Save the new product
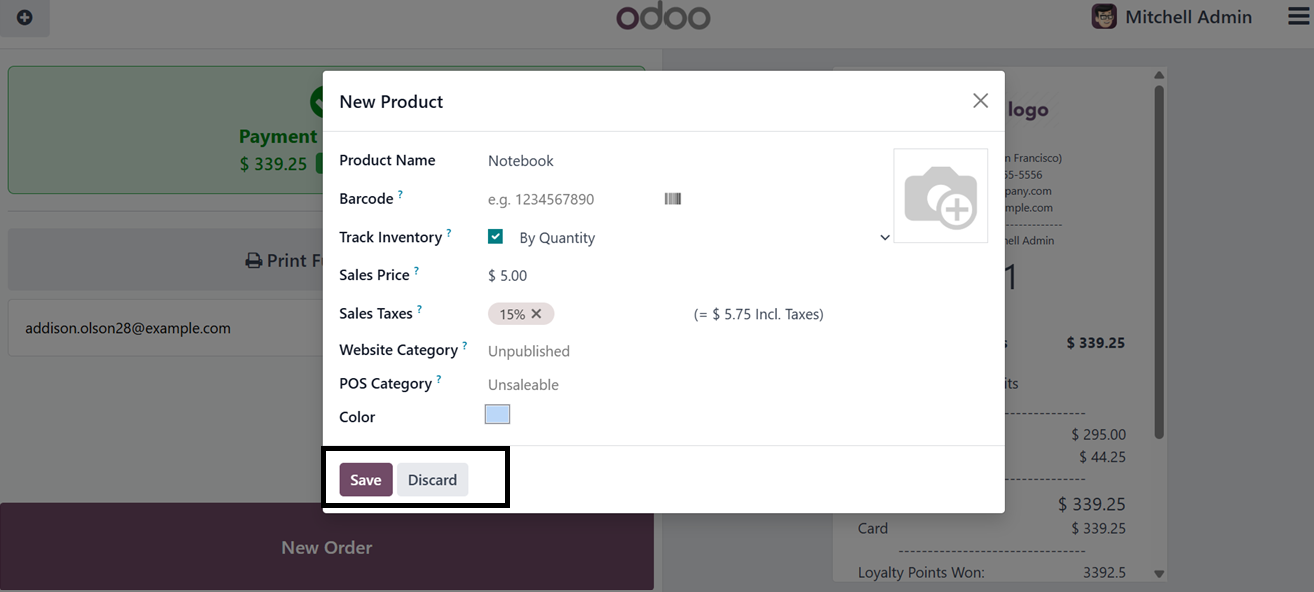Viewport: 1314px width, 592px height. (x=365, y=480)
